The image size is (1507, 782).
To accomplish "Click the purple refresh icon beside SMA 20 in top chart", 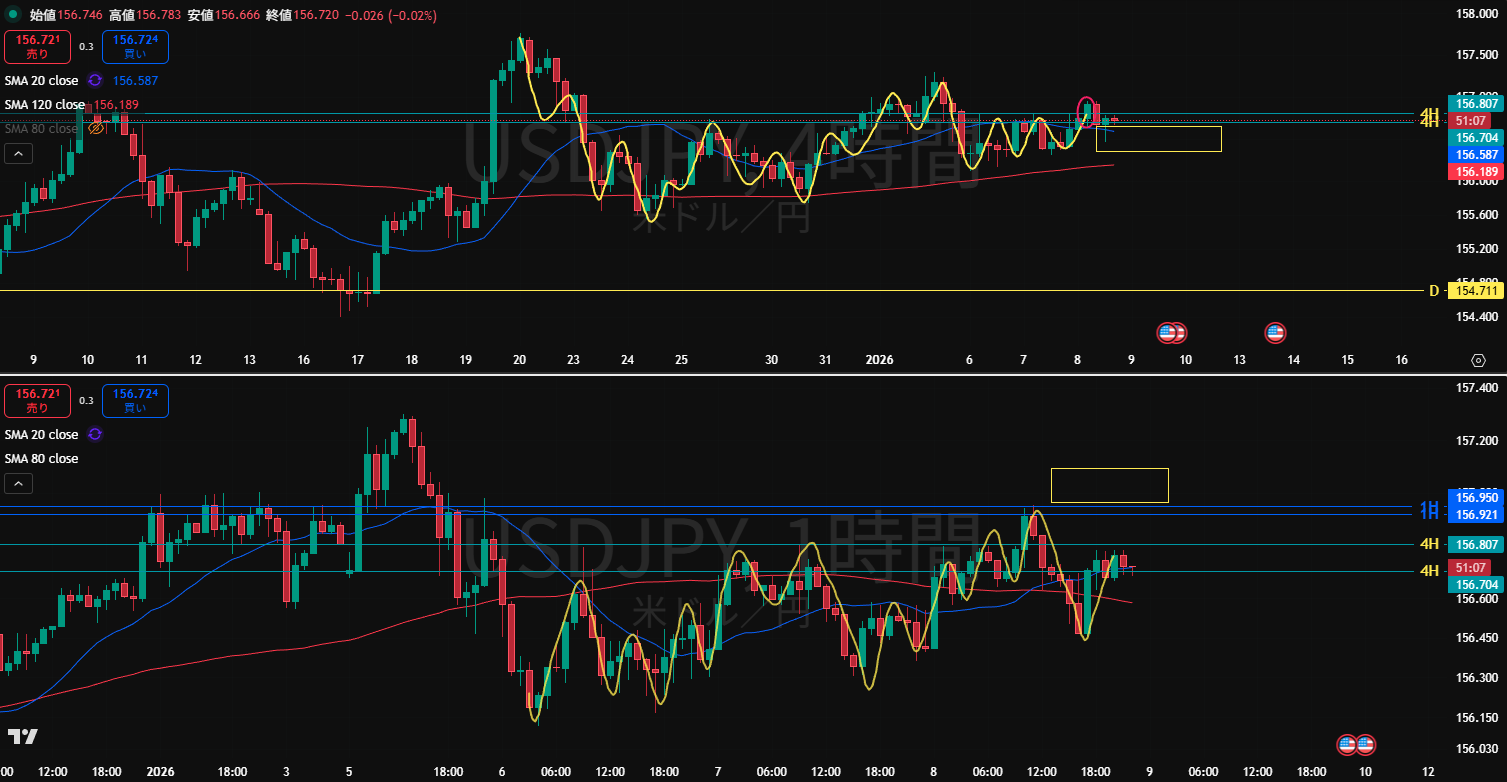I will 95,80.
